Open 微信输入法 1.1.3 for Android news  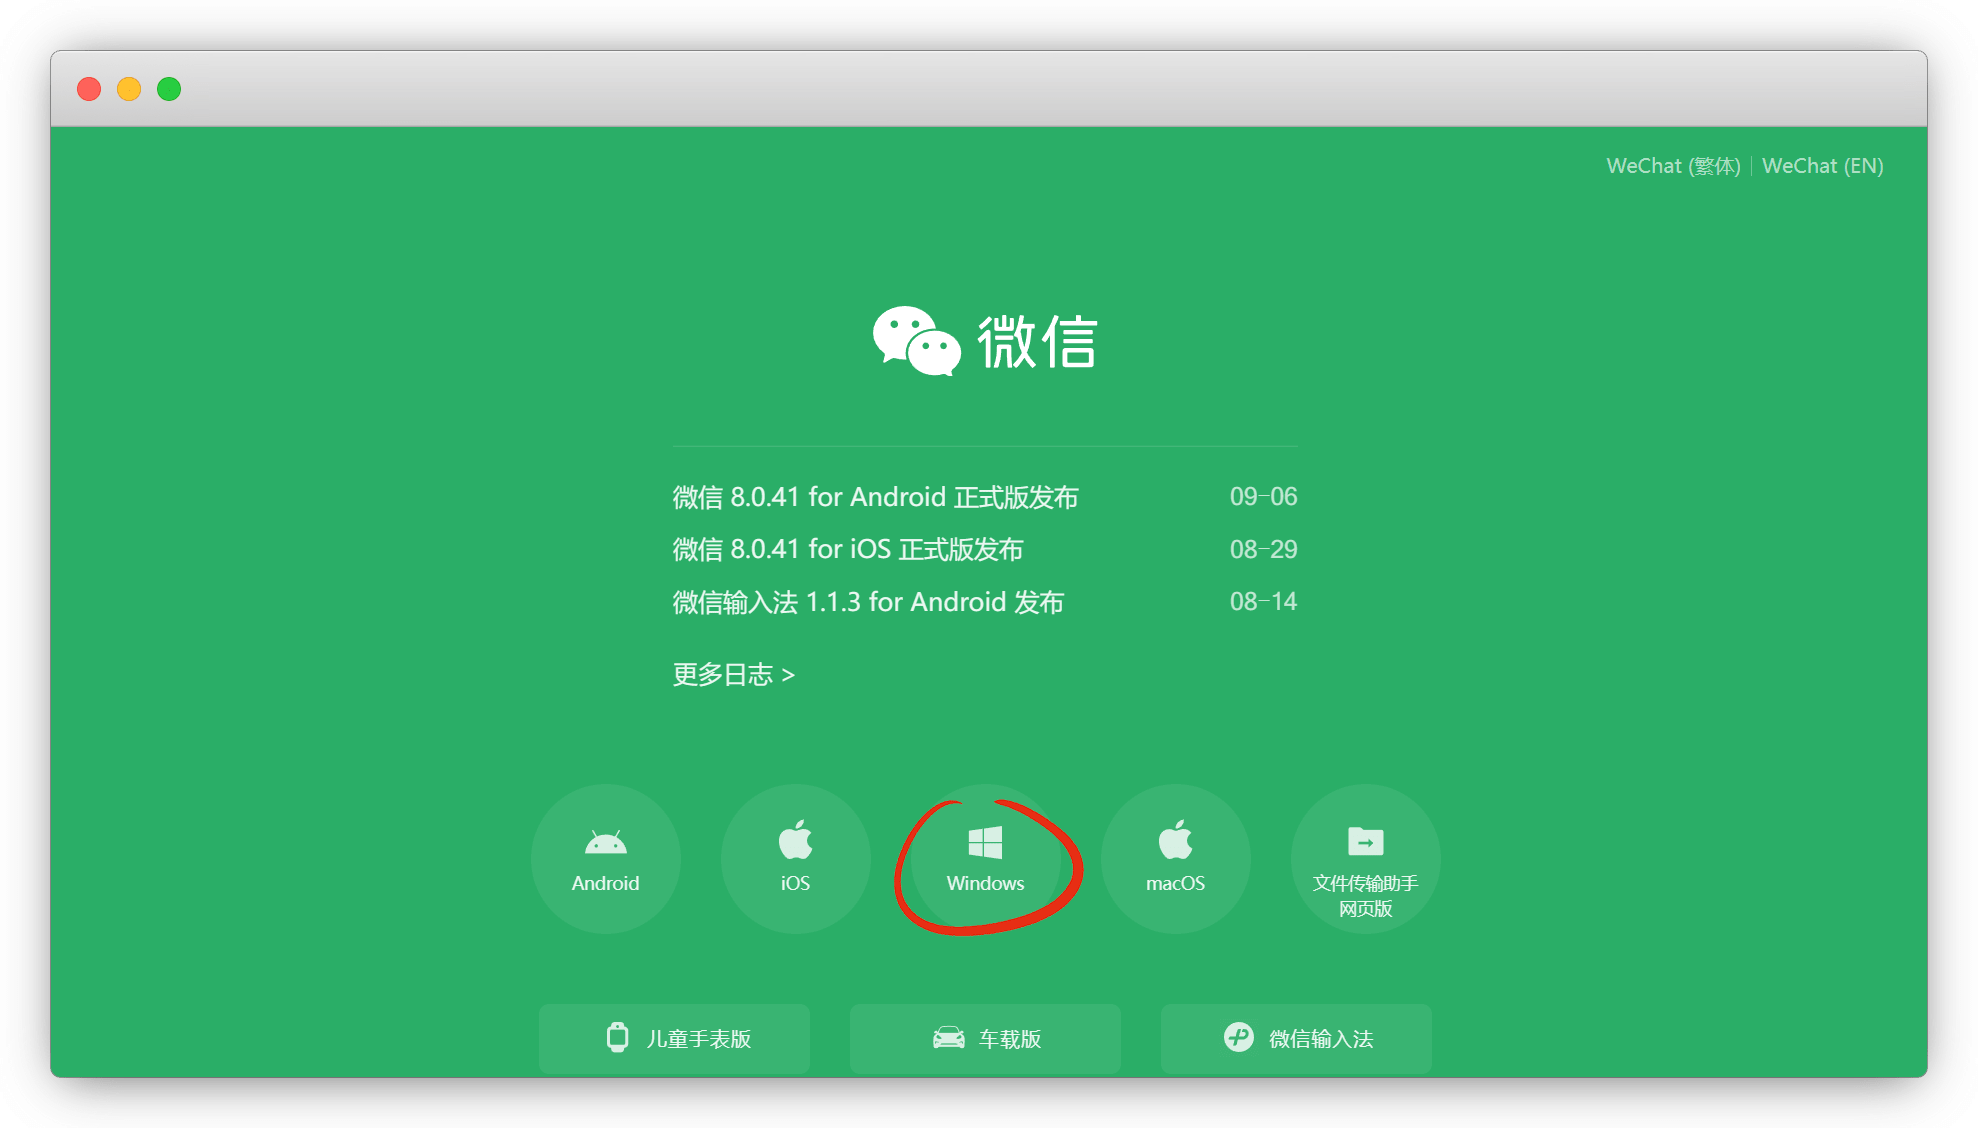click(868, 602)
